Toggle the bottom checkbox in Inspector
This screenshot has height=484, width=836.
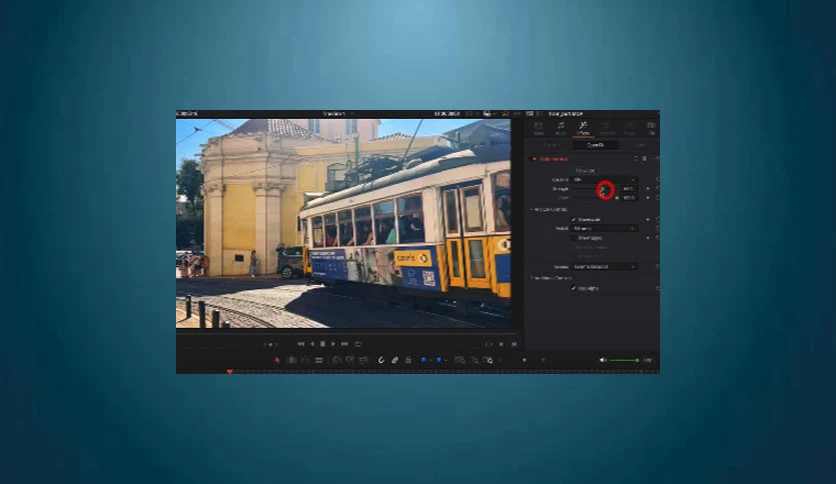click(x=574, y=288)
